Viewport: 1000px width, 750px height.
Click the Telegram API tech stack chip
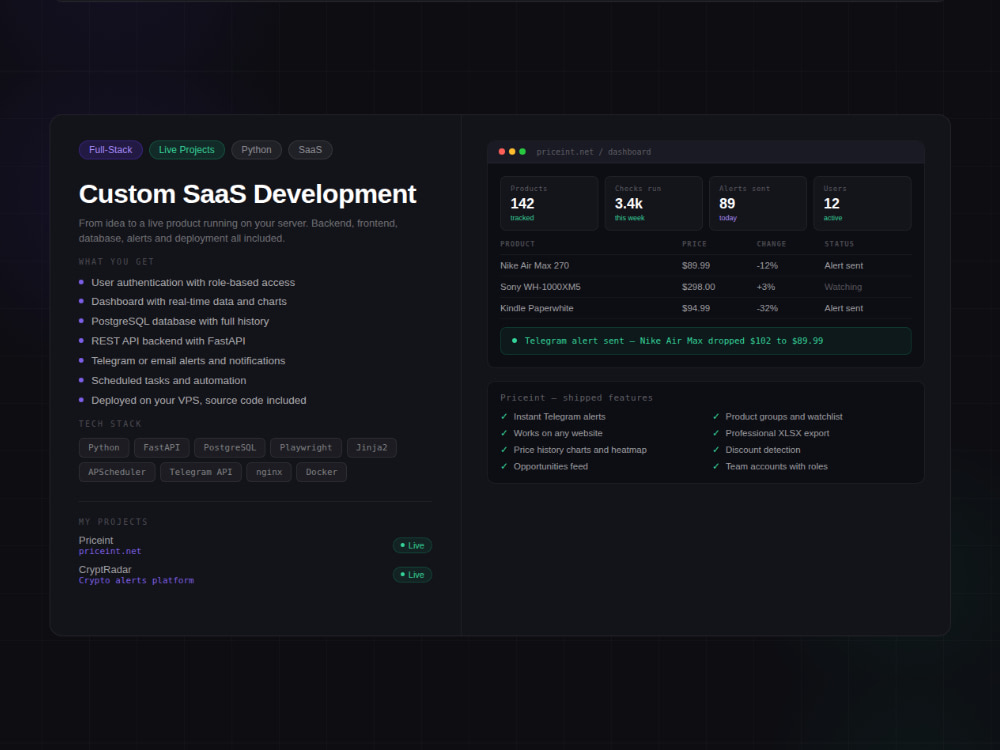tap(201, 472)
